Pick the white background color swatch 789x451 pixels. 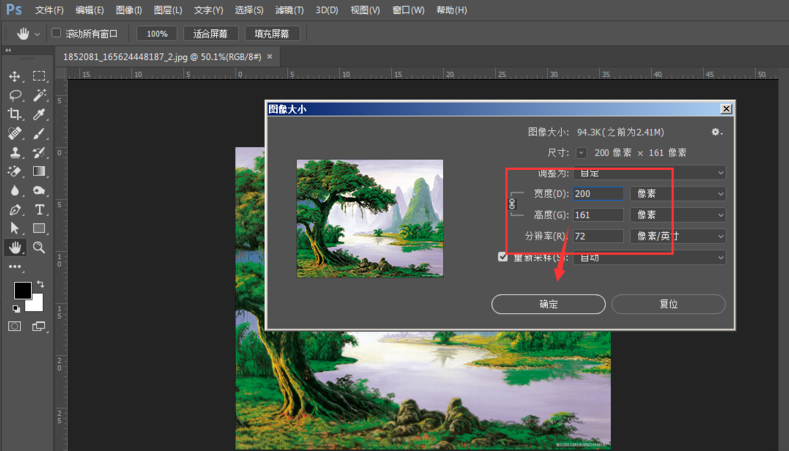point(36,304)
